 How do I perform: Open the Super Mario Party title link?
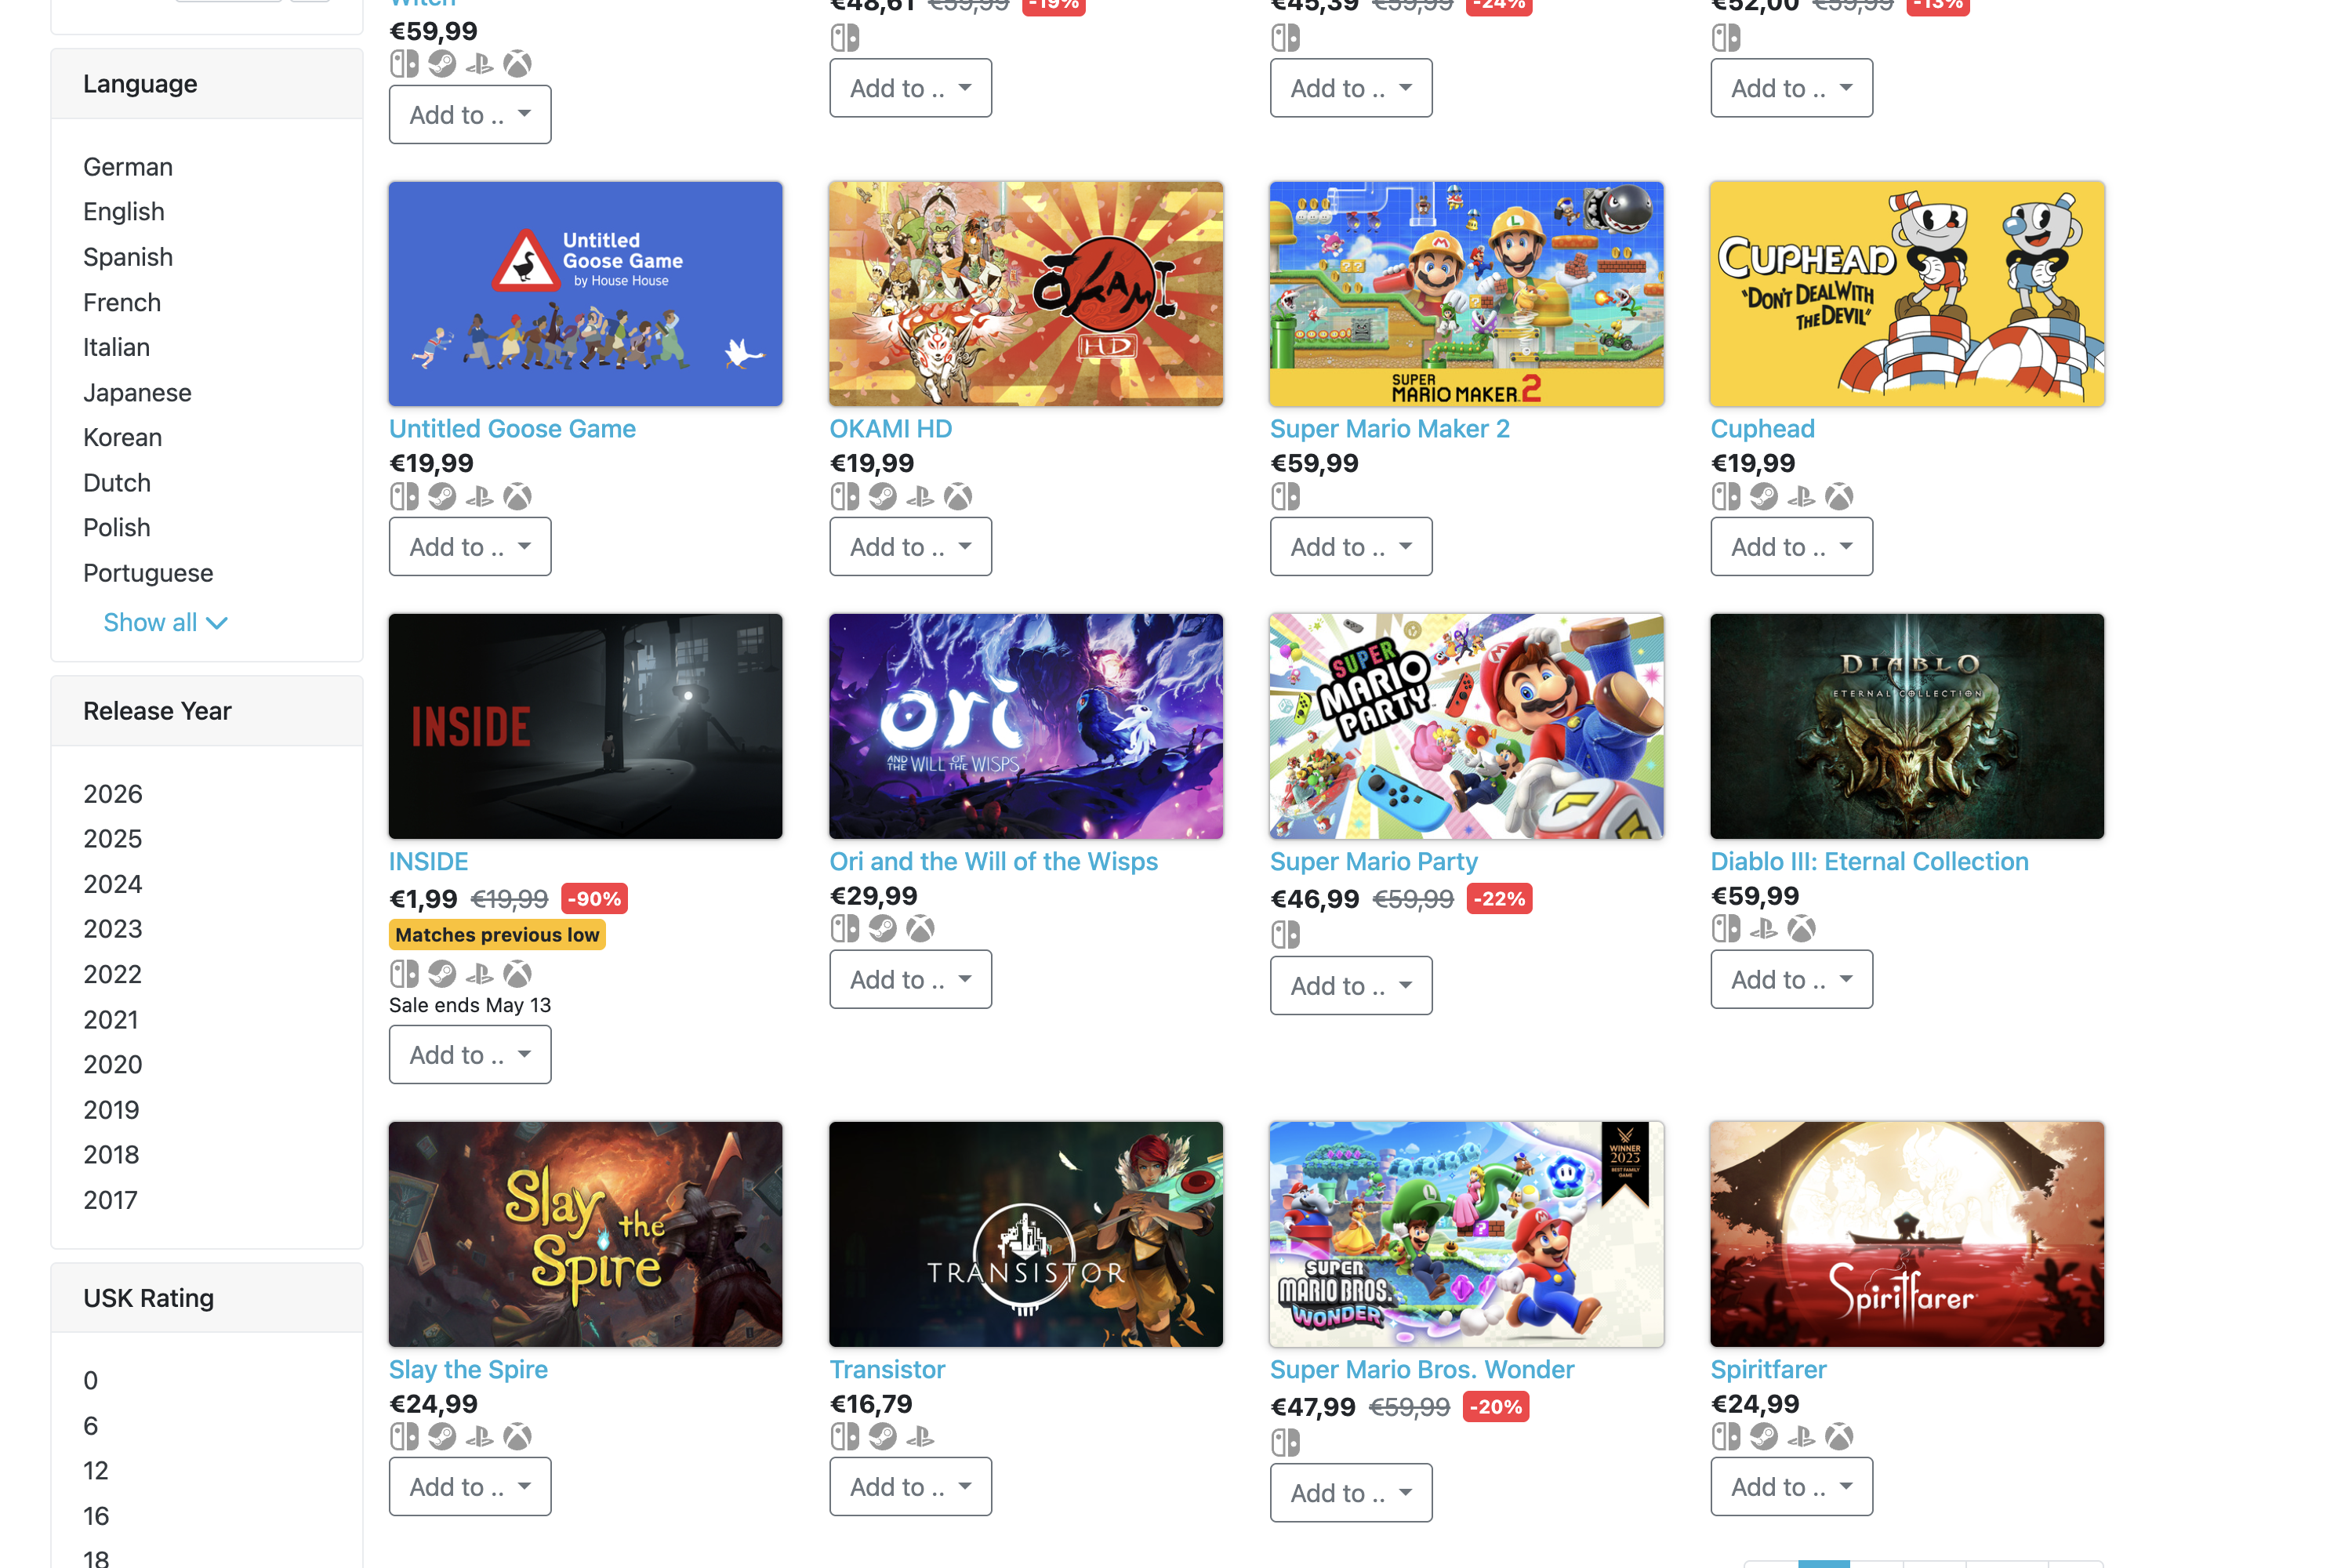(1373, 861)
